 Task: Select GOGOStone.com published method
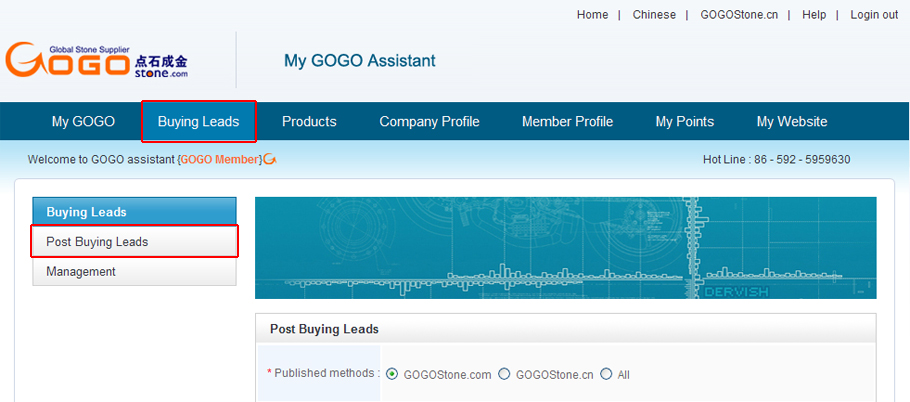[392, 374]
